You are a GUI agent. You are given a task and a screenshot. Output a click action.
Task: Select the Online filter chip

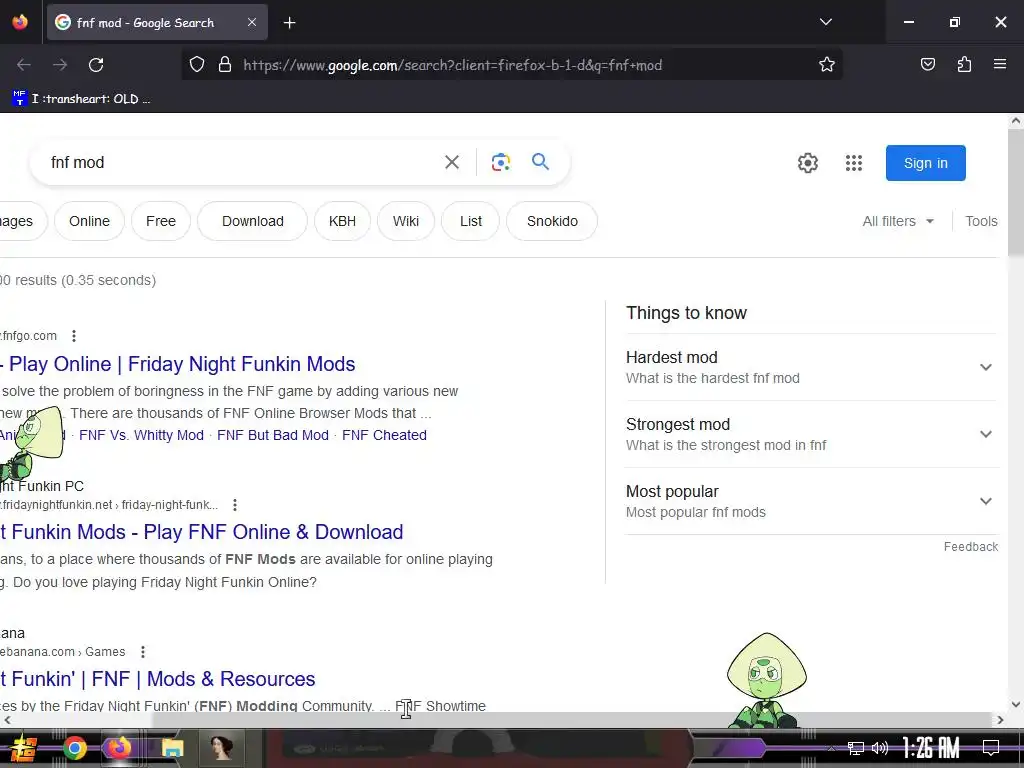[x=89, y=221]
